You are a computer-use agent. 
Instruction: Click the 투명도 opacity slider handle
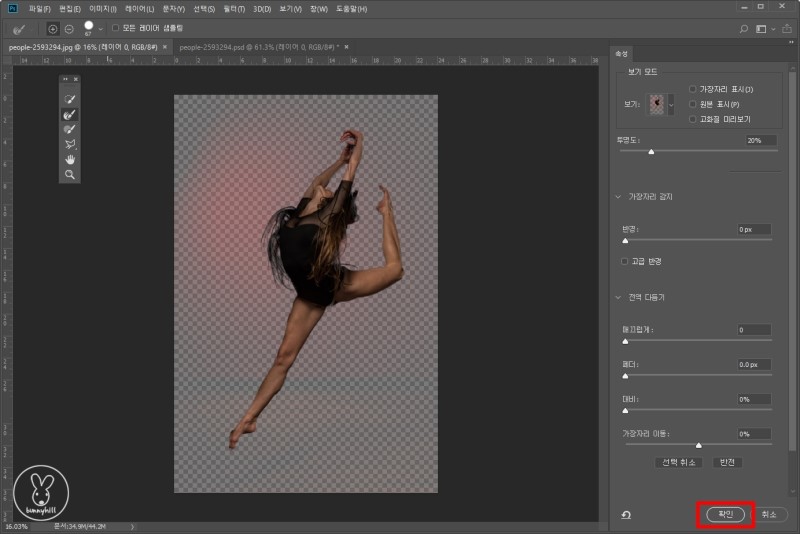(x=651, y=152)
